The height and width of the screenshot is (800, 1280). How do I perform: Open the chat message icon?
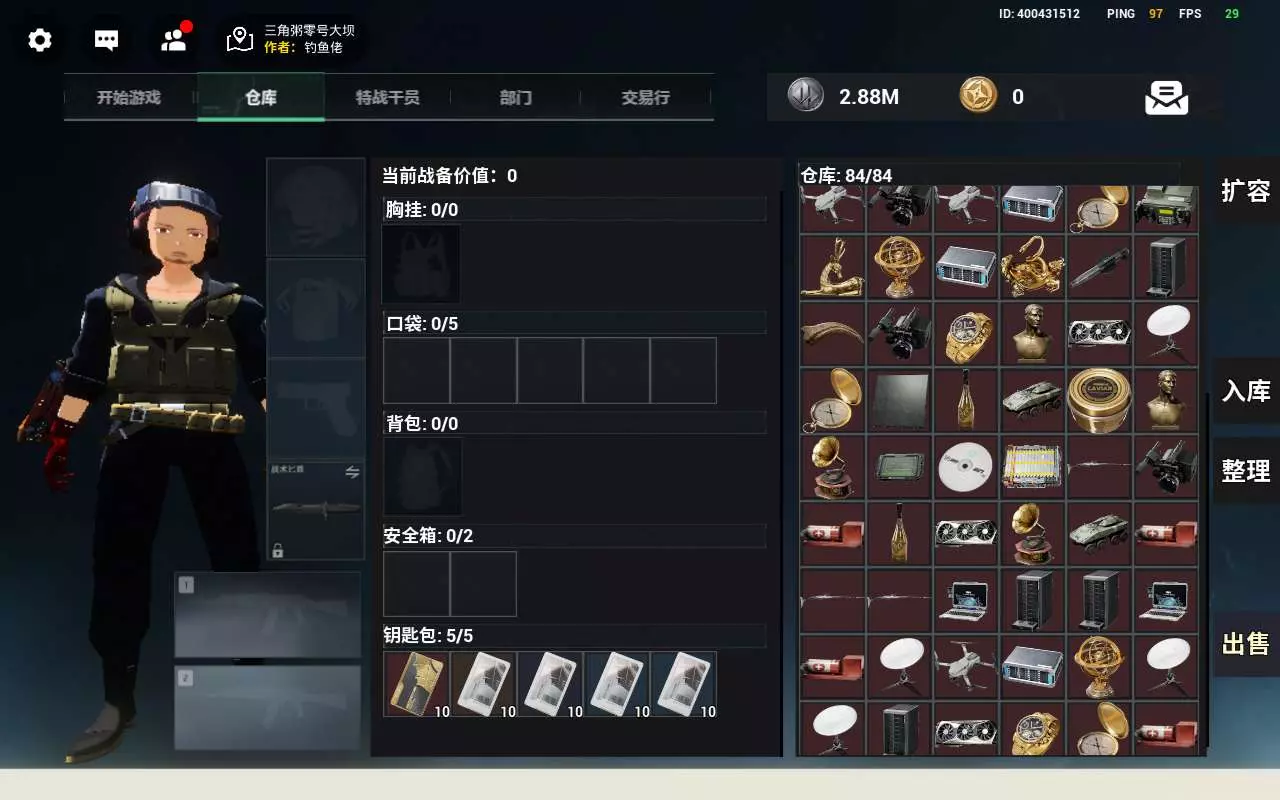106,40
